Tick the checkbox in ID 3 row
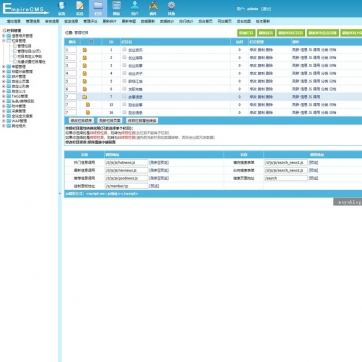The width and height of the screenshot is (362, 362). pos(124,65)
